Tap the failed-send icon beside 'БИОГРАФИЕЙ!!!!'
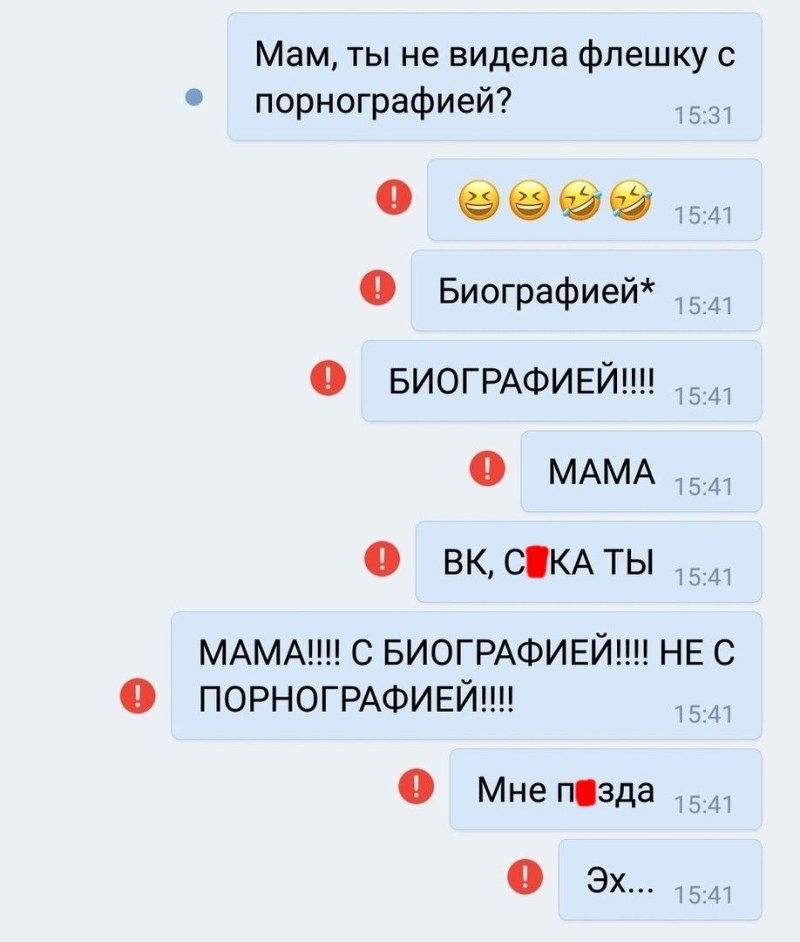This screenshot has width=800, height=942. (x=328, y=378)
